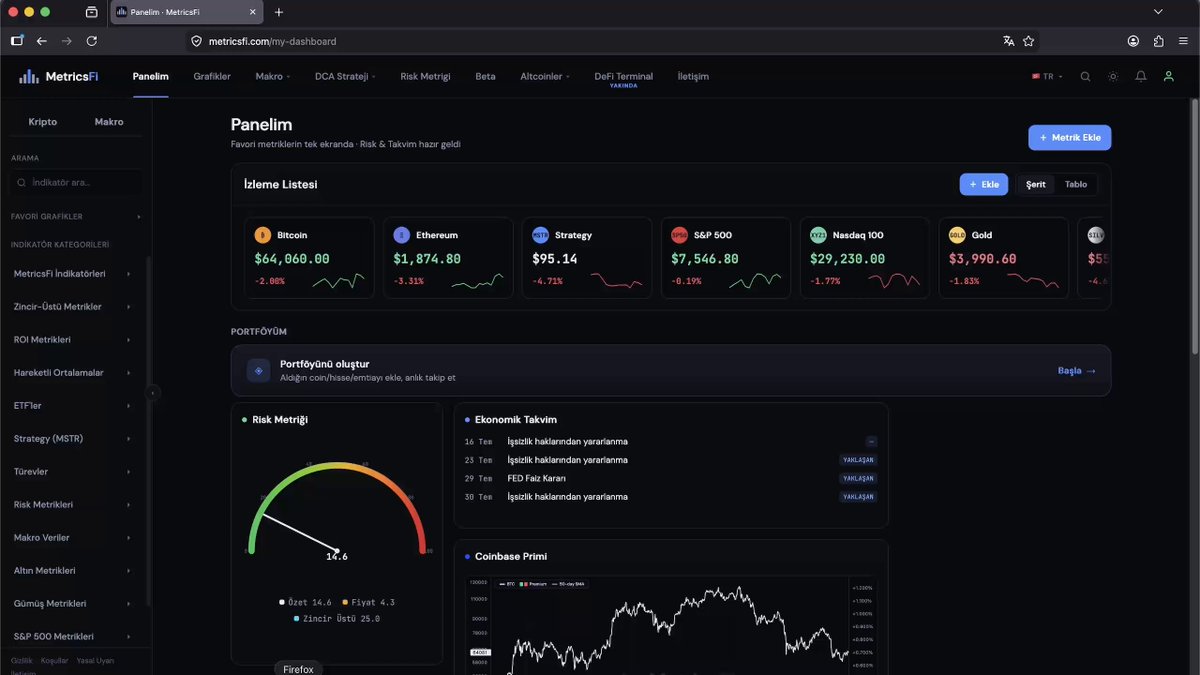Open notifications via the bell icon
1200x675 pixels.
(1141, 76)
